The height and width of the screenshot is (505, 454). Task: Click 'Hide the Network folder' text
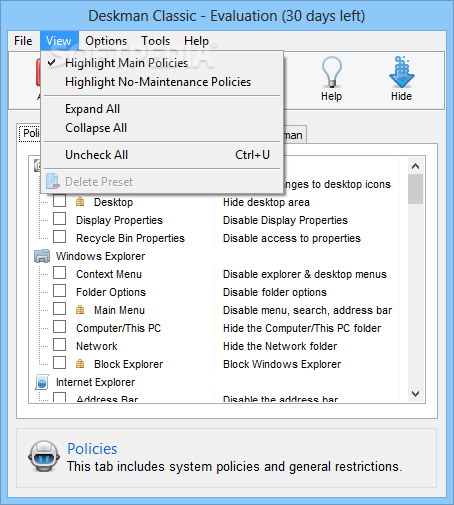coord(280,346)
